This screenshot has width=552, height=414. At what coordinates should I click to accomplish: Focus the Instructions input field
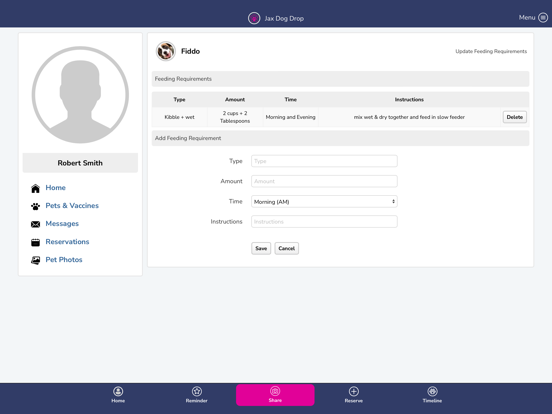[324, 222]
